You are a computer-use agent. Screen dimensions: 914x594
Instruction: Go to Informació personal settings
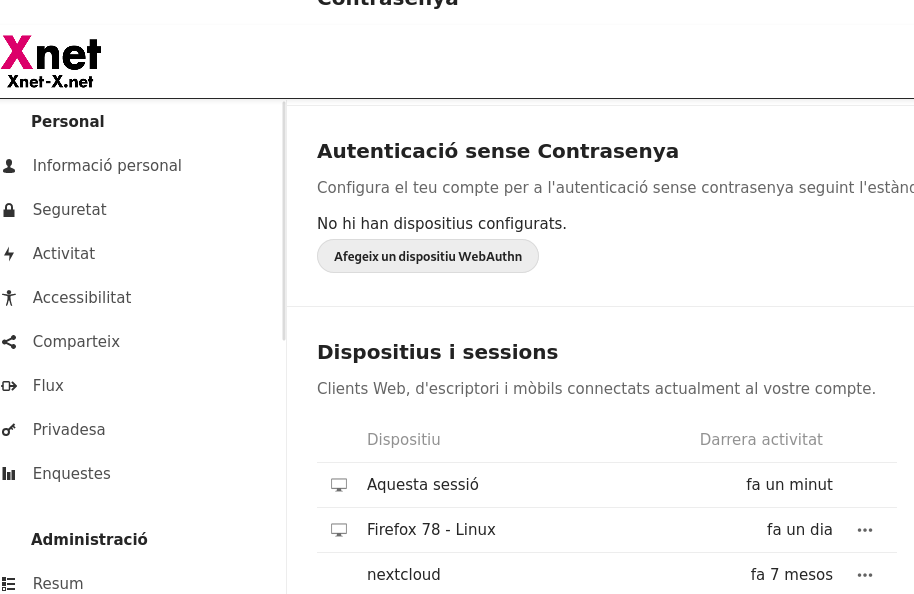click(x=107, y=166)
